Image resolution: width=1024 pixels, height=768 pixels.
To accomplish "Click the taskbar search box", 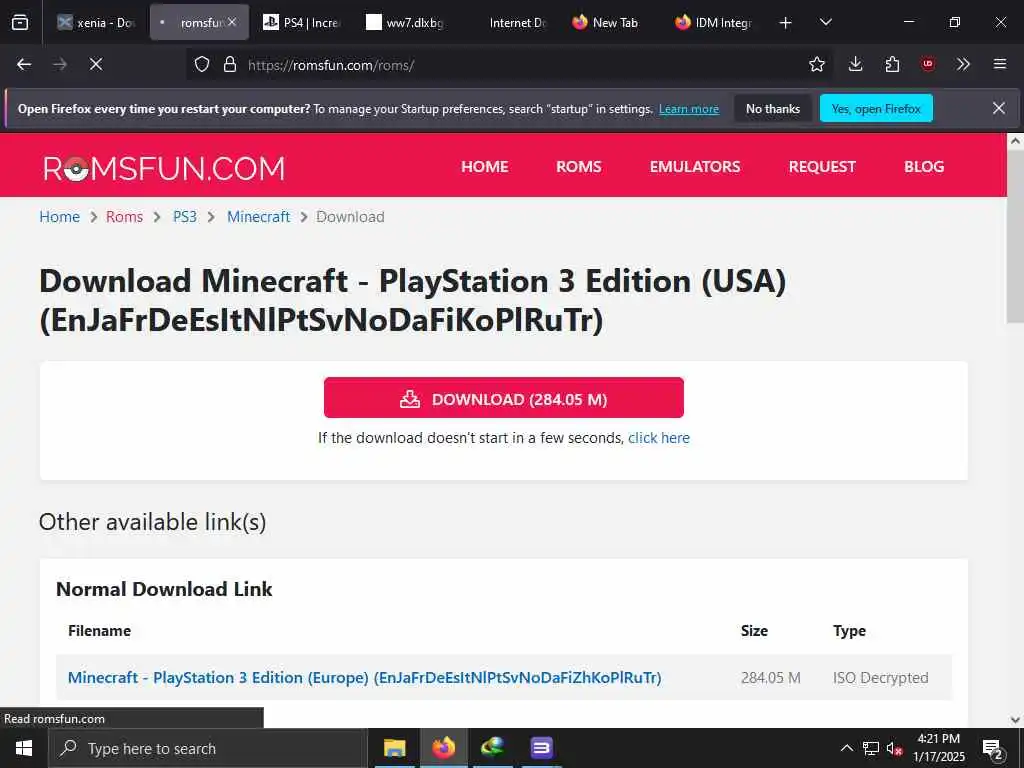I will (207, 748).
